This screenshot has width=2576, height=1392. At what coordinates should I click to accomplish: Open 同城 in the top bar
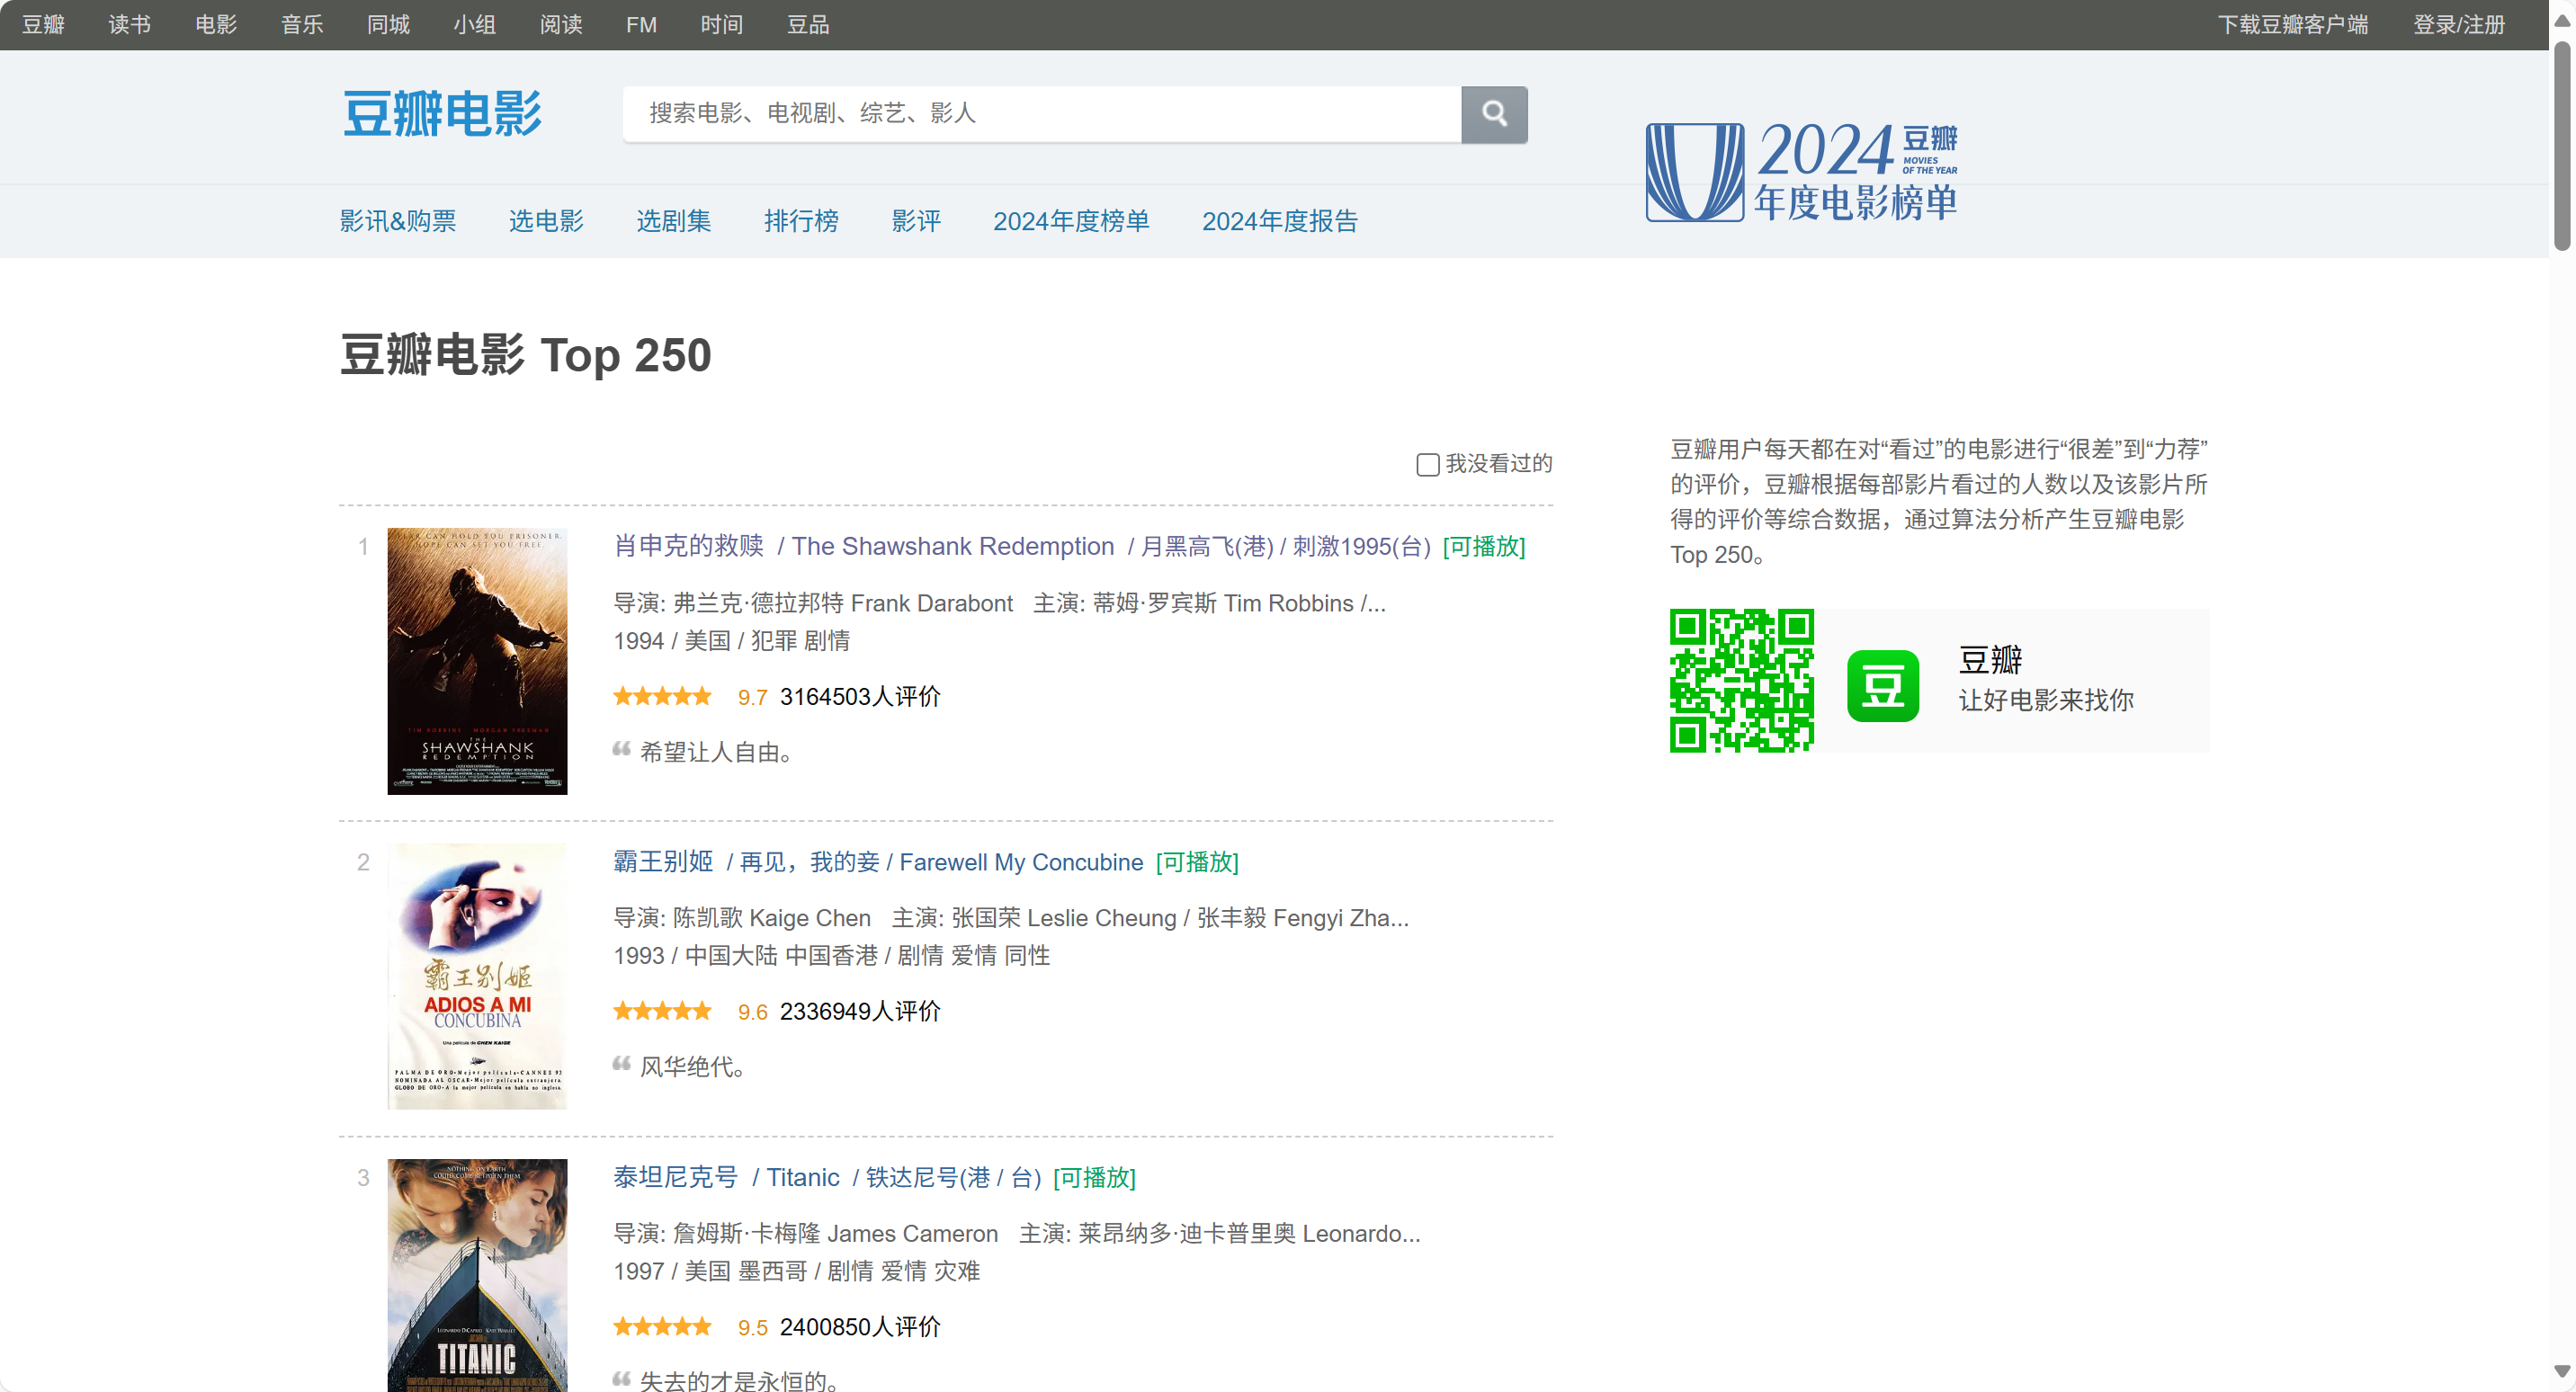tap(388, 25)
